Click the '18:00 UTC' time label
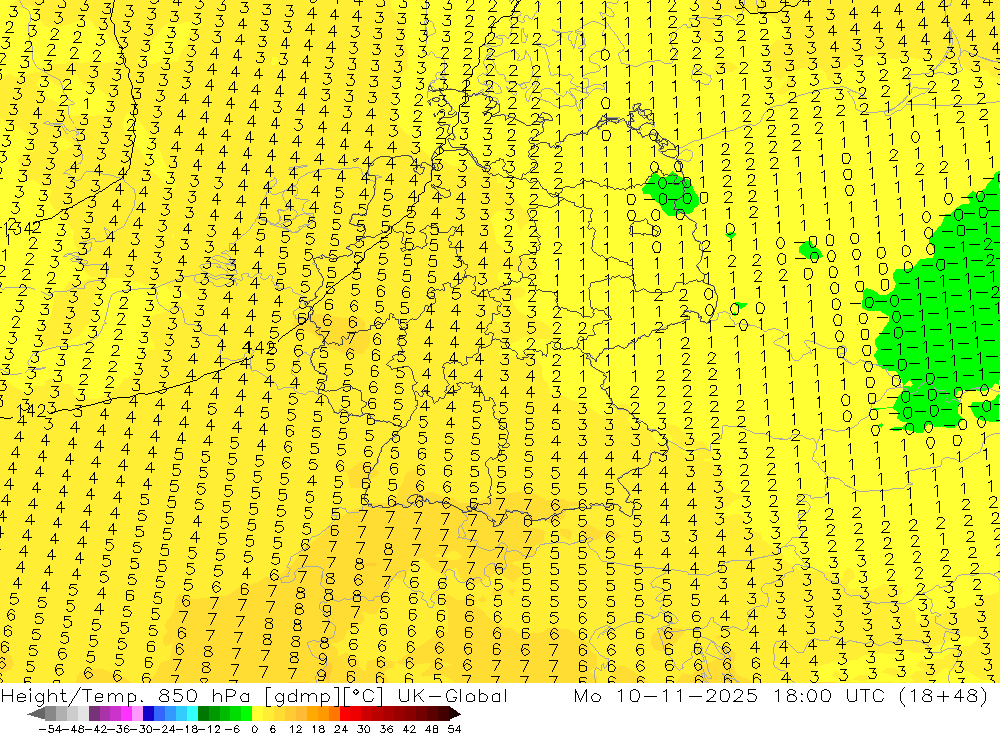This screenshot has height=733, width=1000. click(x=832, y=695)
